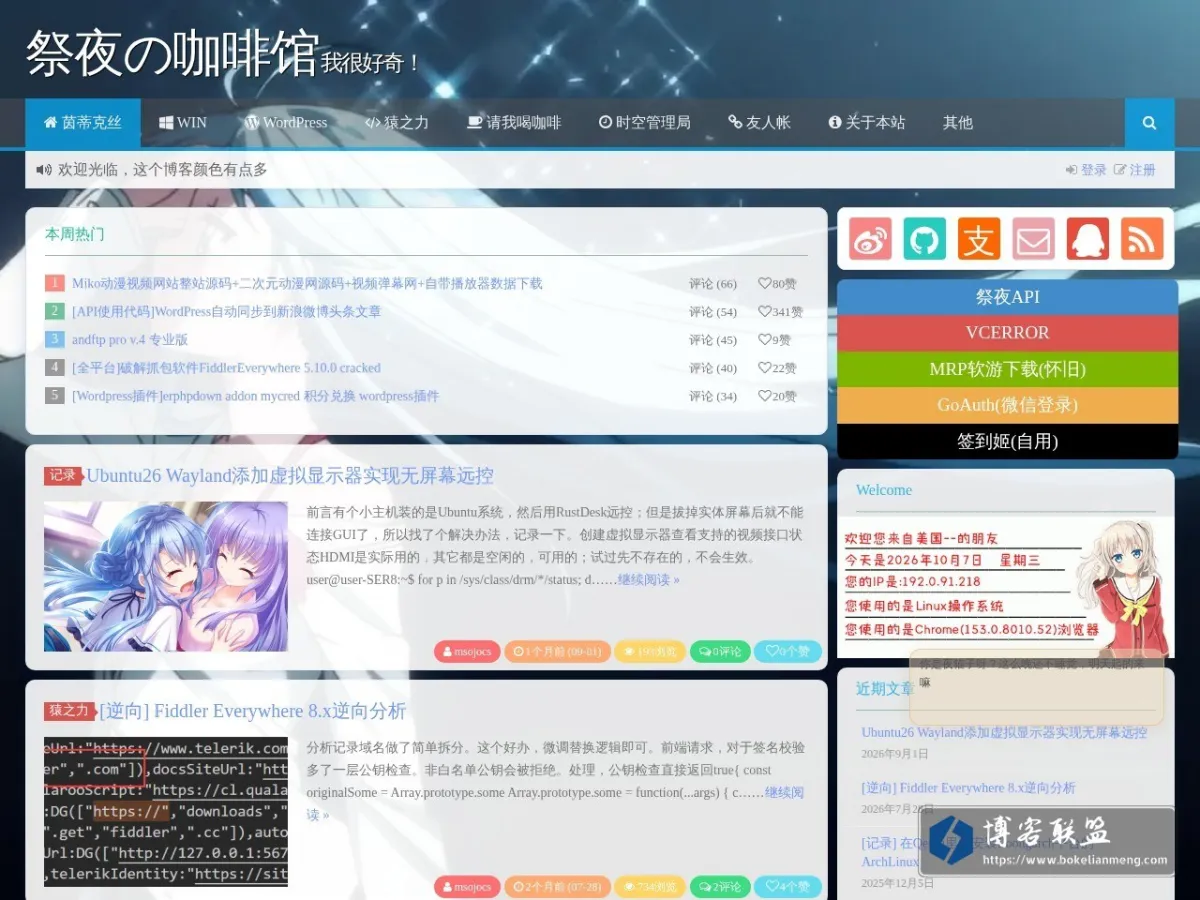Click 评论 (45) comment count

tap(713, 340)
